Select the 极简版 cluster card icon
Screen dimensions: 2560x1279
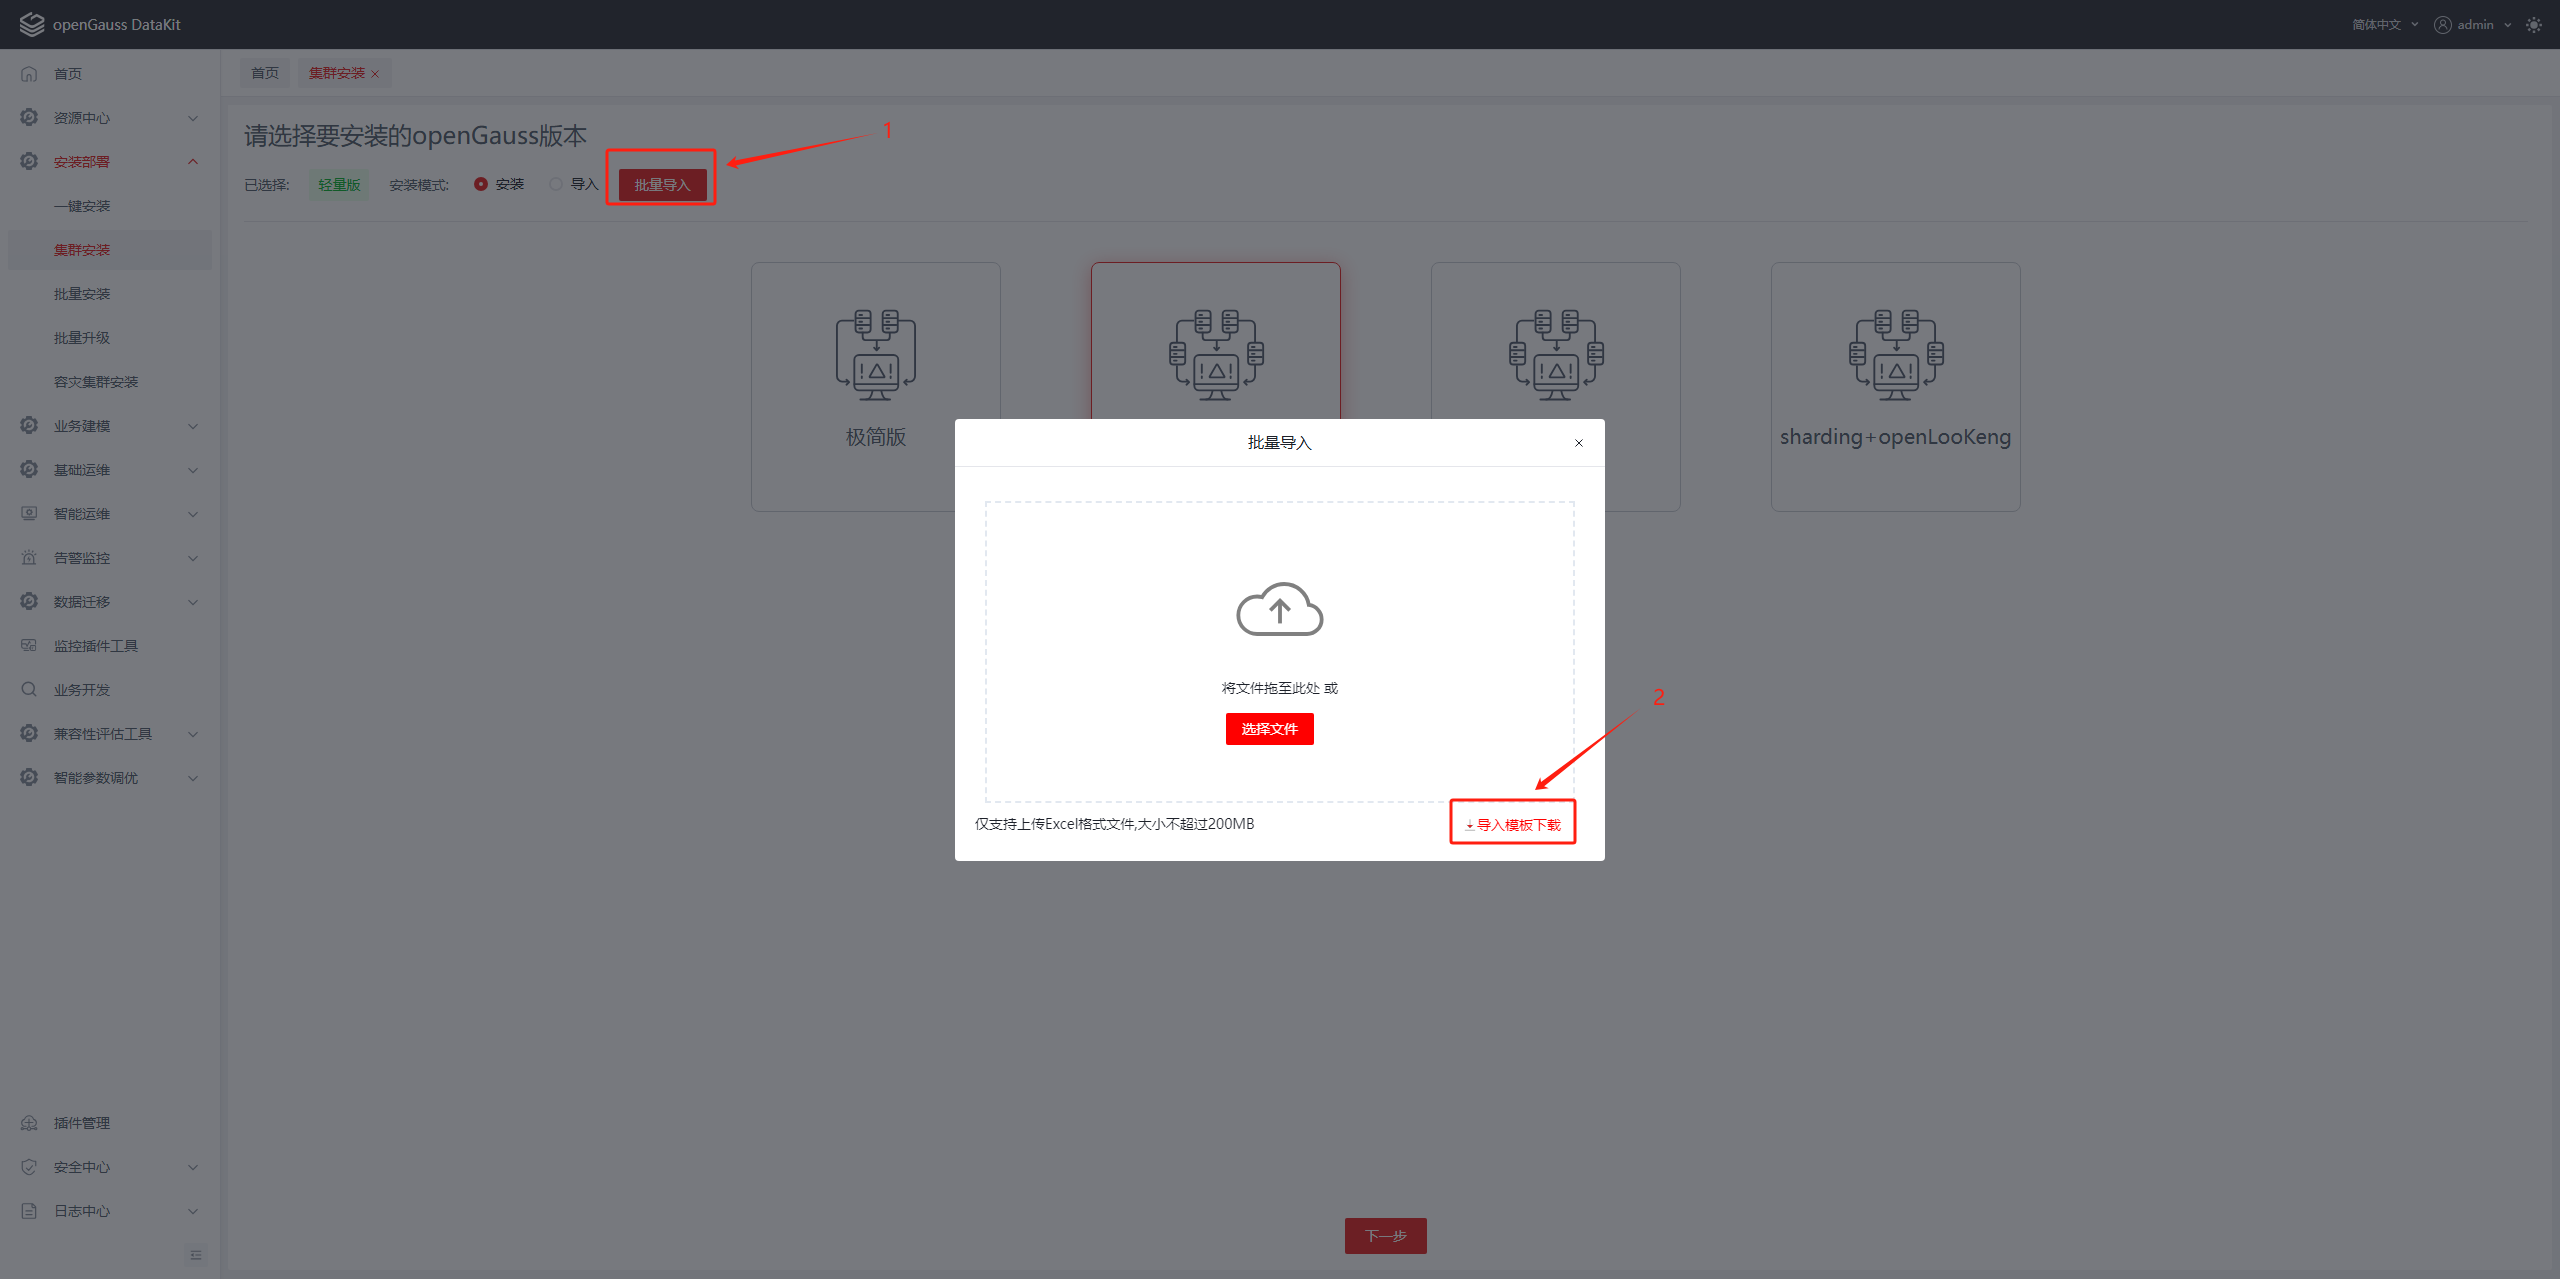[875, 355]
